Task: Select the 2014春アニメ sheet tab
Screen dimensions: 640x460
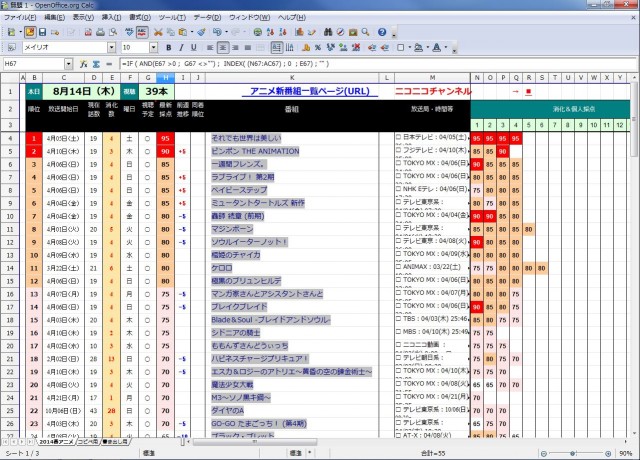Action: click(x=56, y=442)
